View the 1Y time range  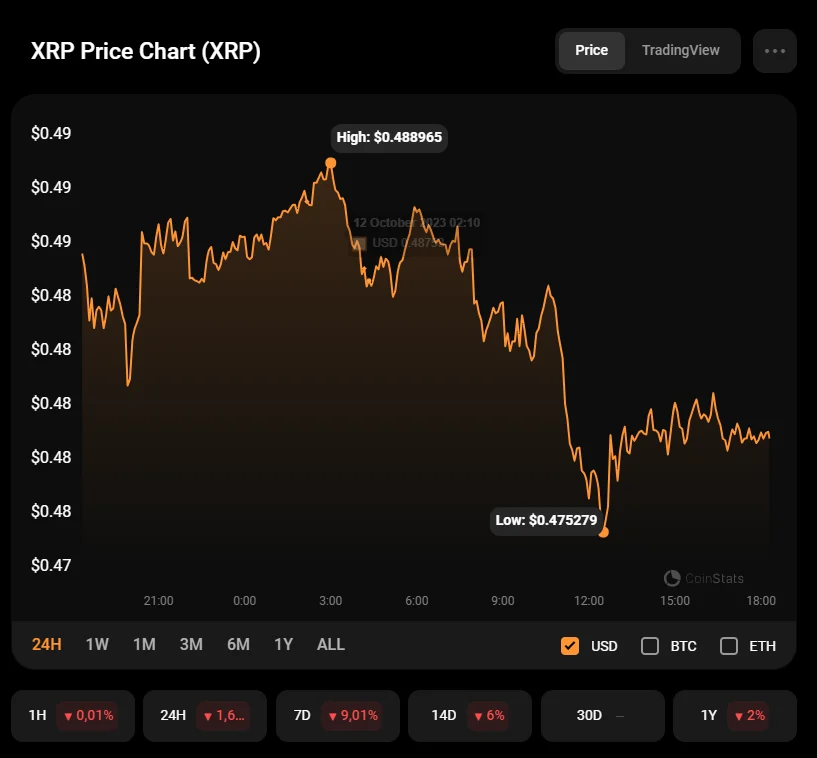pyautogui.click(x=283, y=644)
